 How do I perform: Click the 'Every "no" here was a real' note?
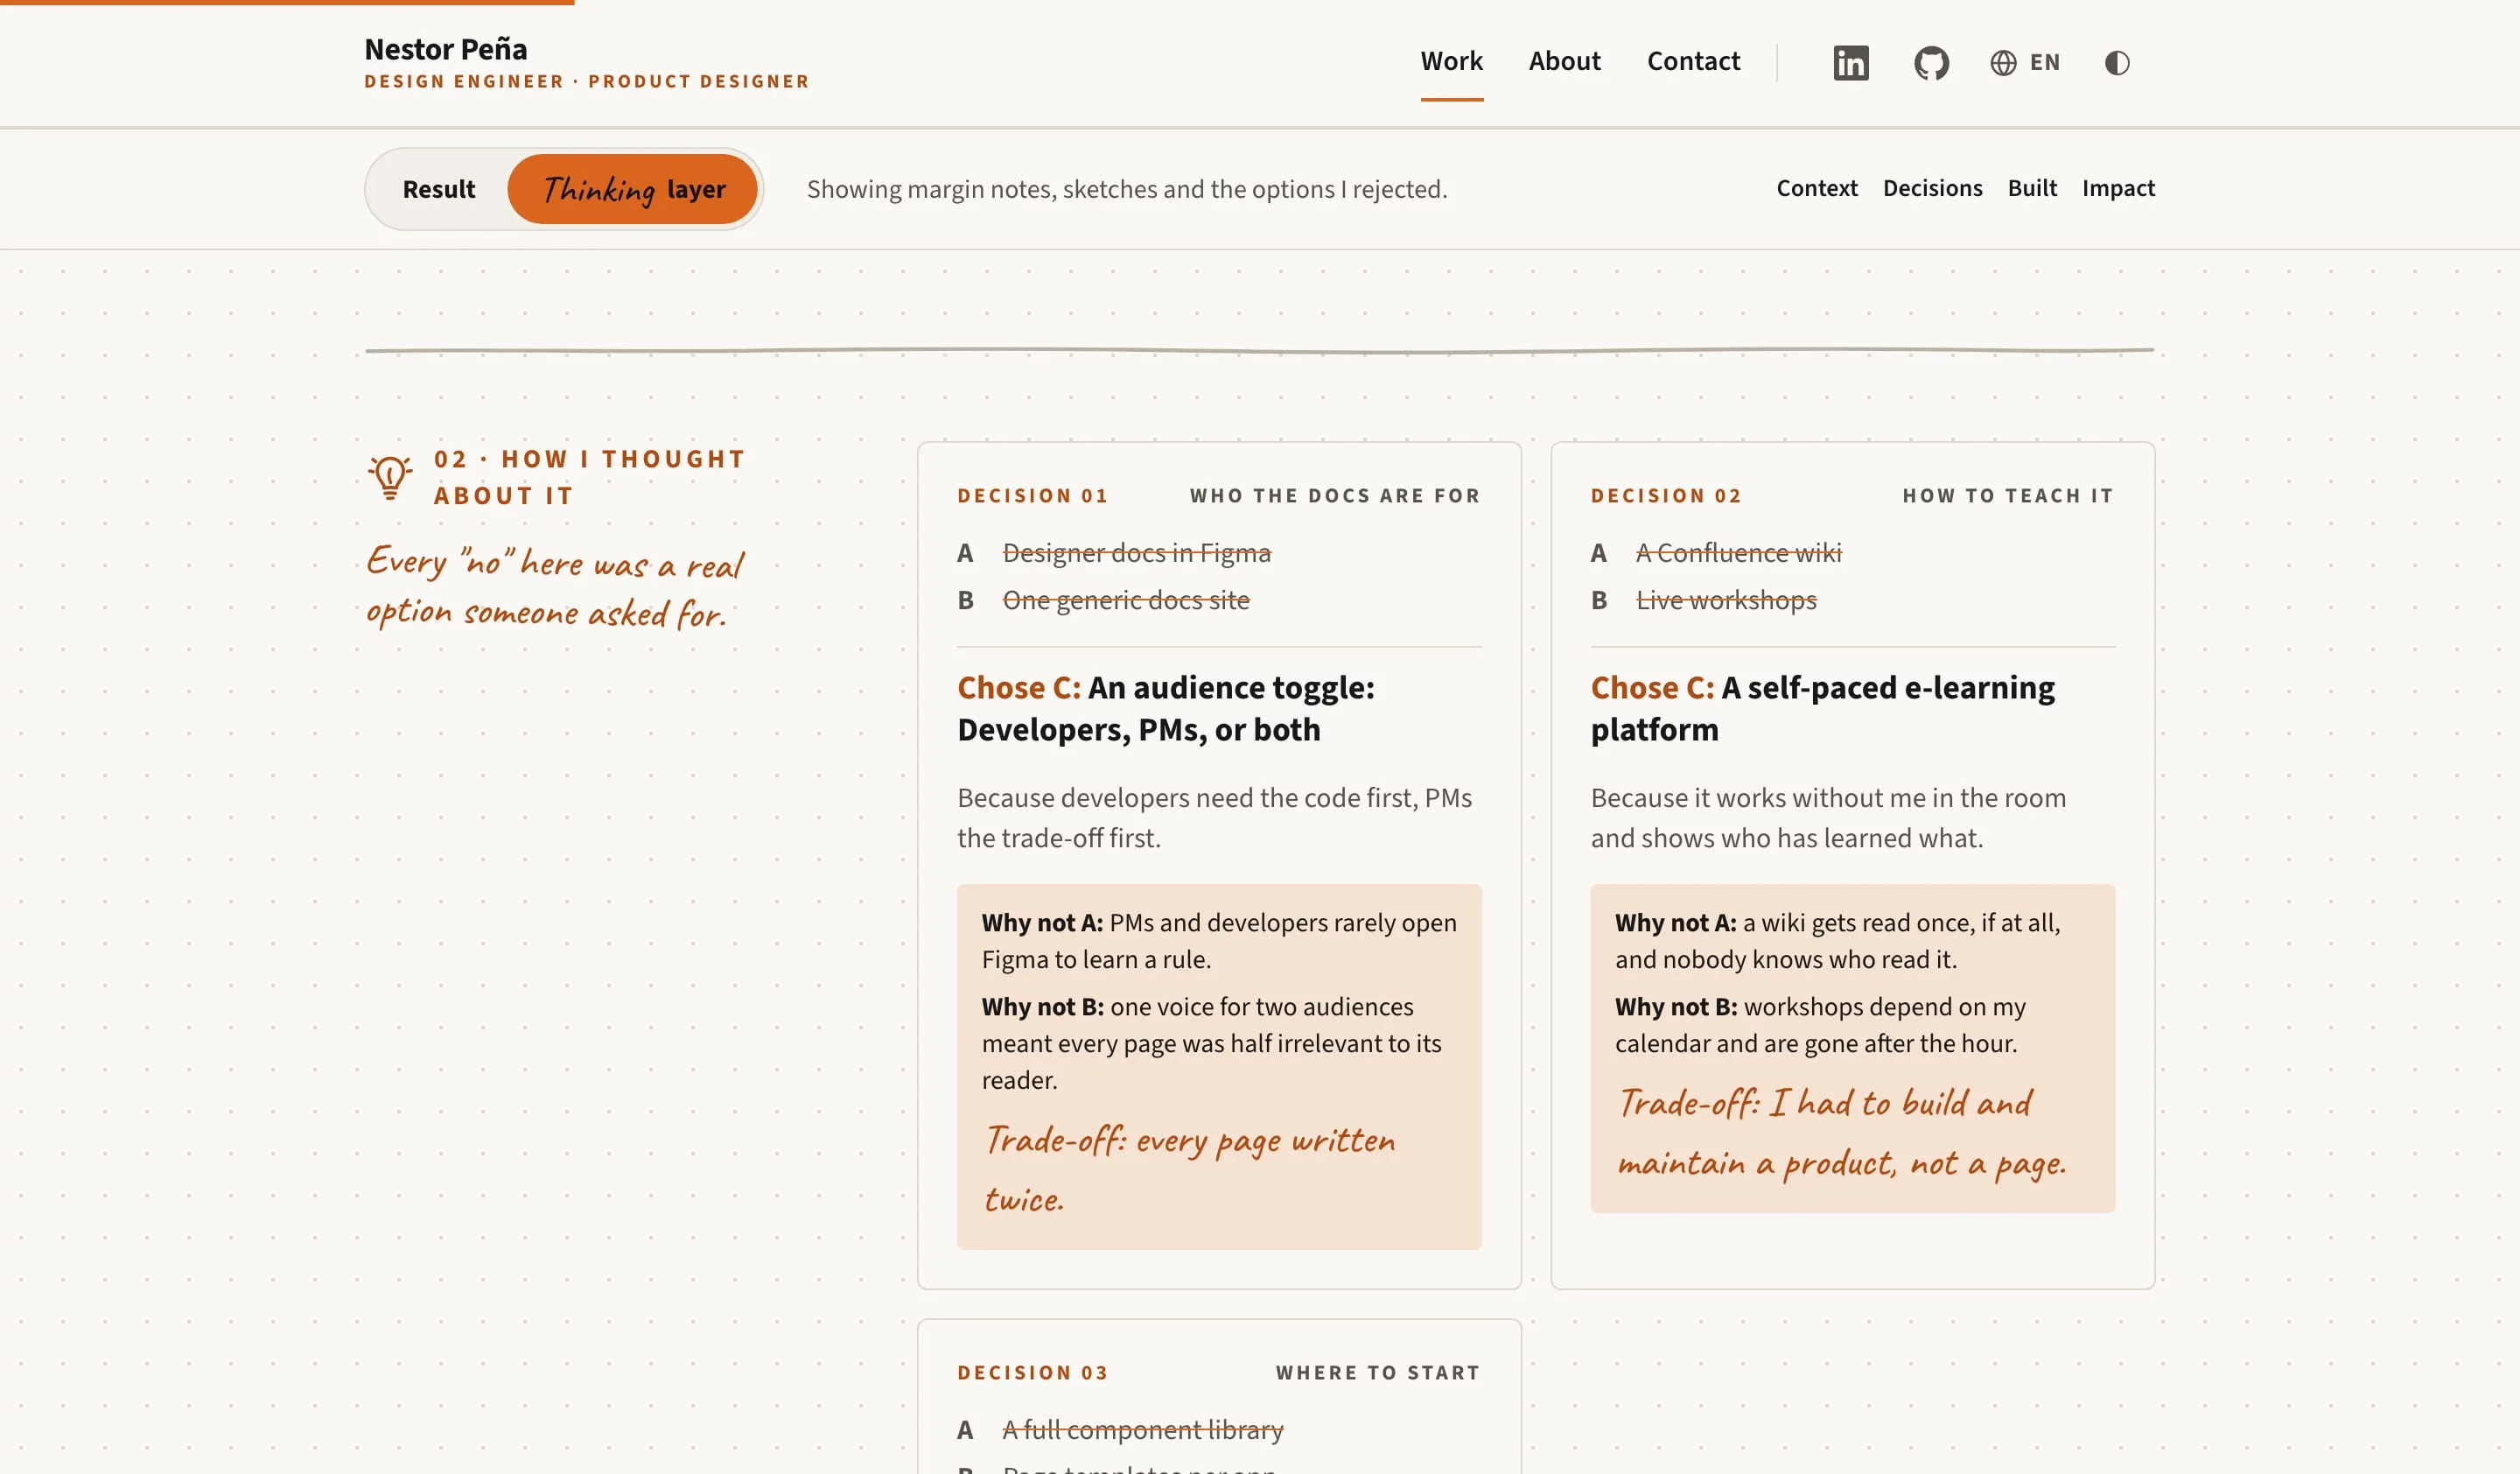(x=555, y=587)
